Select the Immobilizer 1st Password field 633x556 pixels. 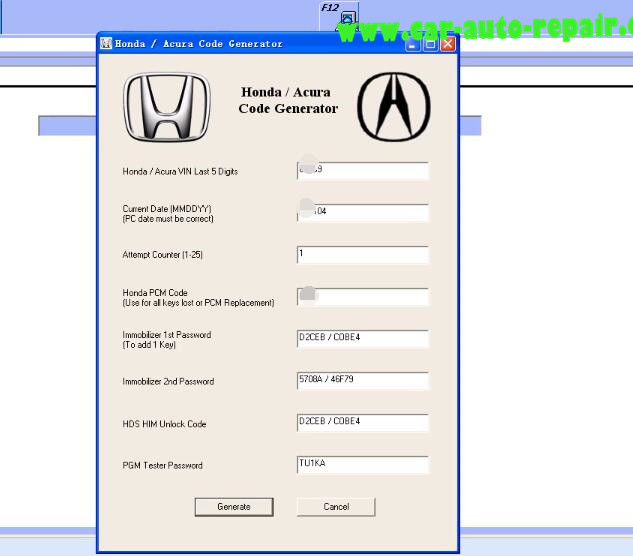coord(363,339)
